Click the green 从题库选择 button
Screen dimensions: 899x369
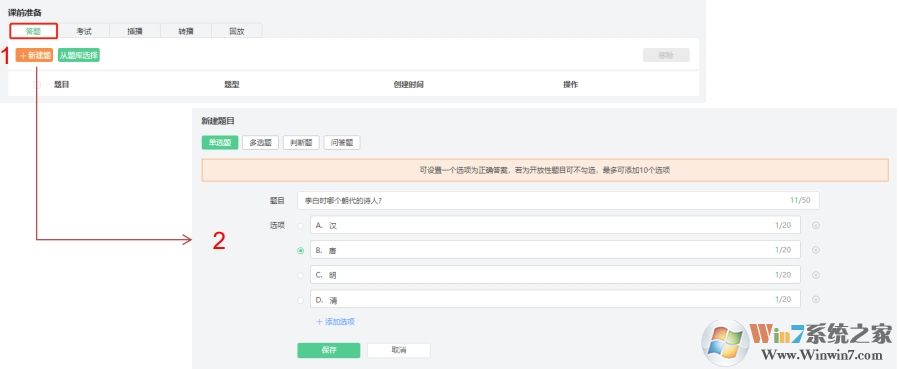pos(79,55)
